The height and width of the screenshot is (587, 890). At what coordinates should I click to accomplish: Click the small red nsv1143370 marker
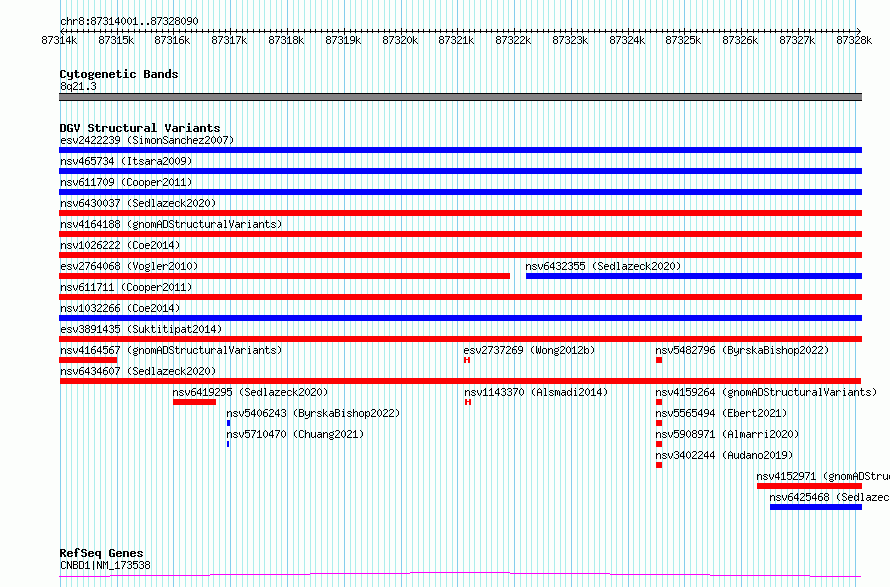[x=468, y=402]
